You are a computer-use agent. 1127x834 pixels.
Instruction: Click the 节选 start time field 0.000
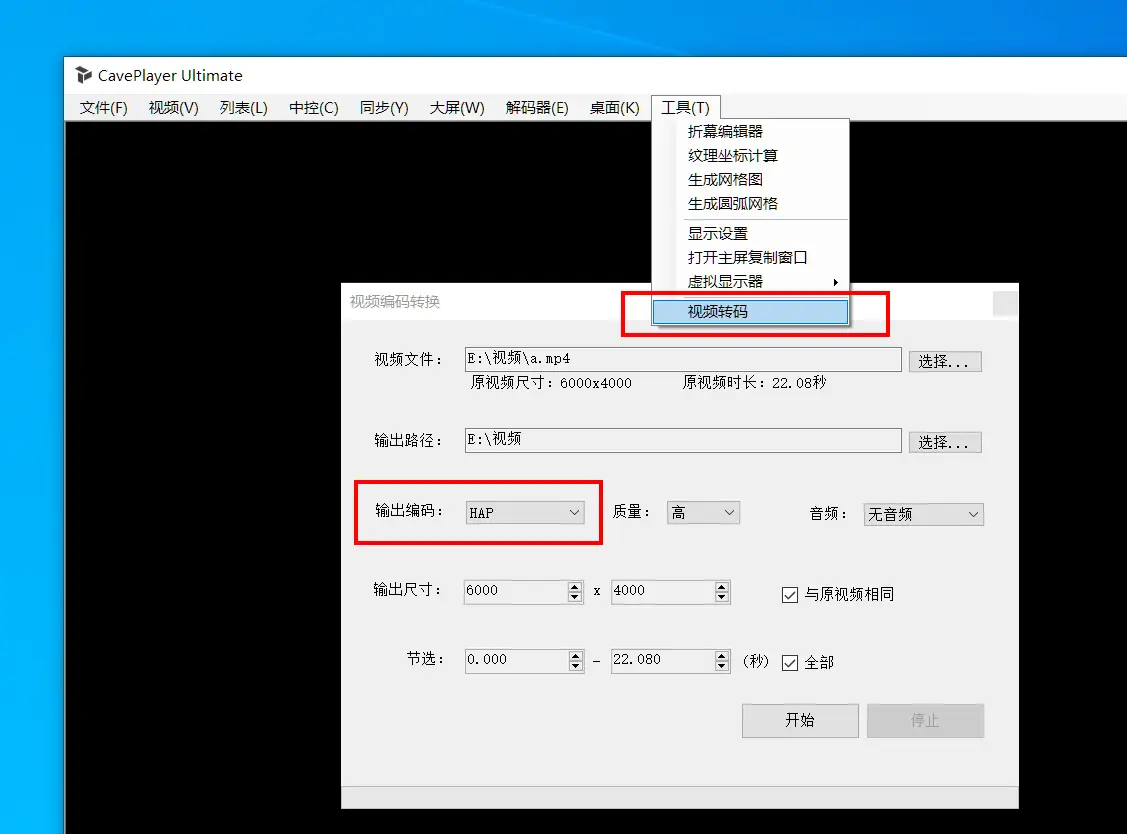pos(516,660)
